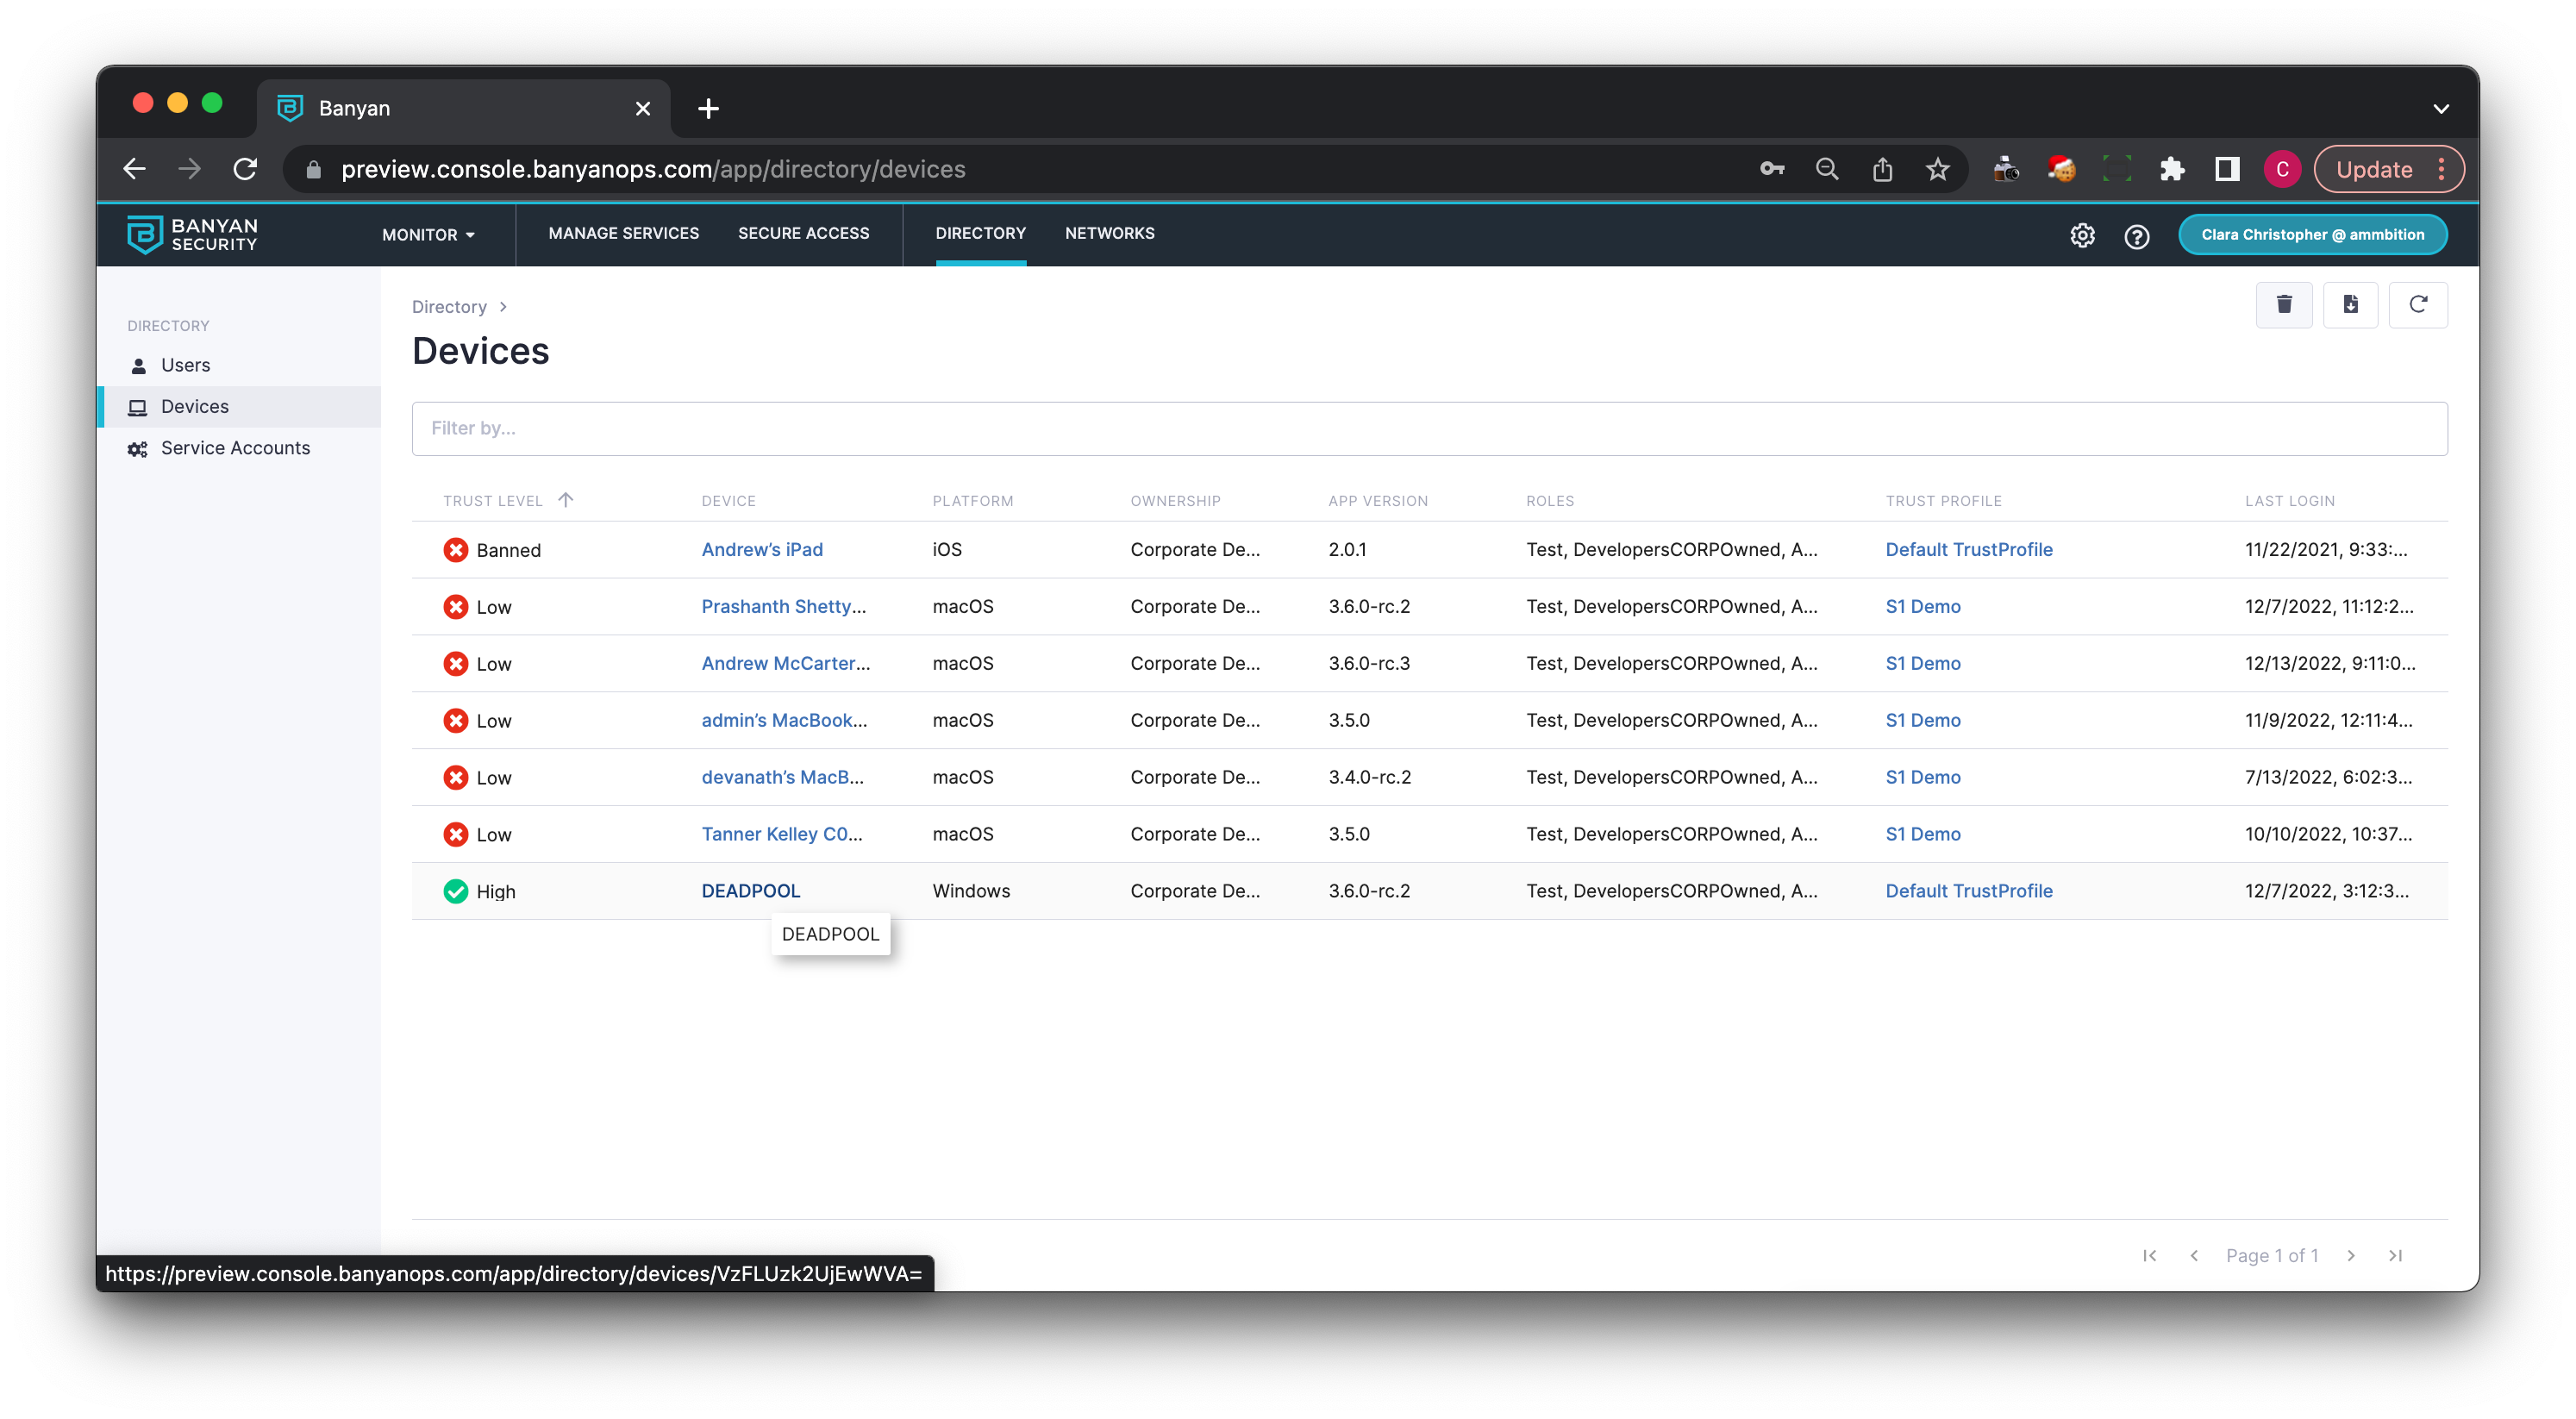The image size is (2576, 1419).
Task: Click the Banyan Security logo
Action: coord(192,235)
